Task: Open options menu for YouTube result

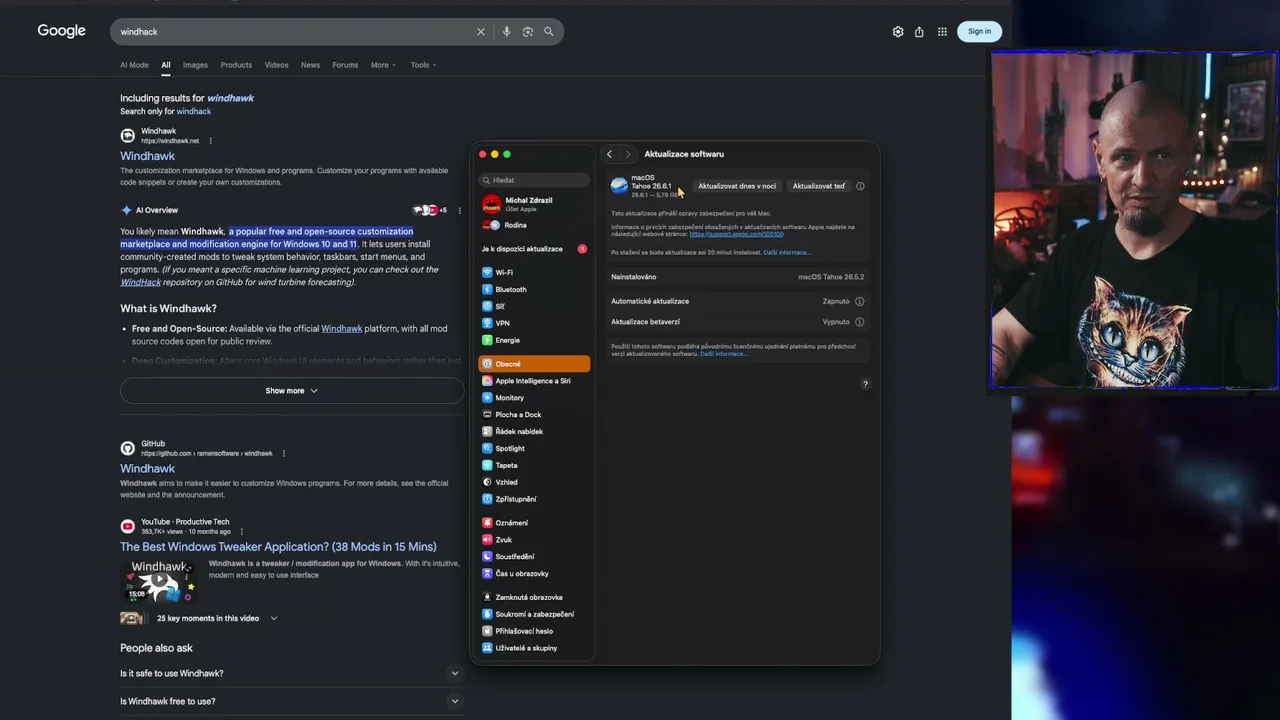Action: pyautogui.click(x=241, y=532)
